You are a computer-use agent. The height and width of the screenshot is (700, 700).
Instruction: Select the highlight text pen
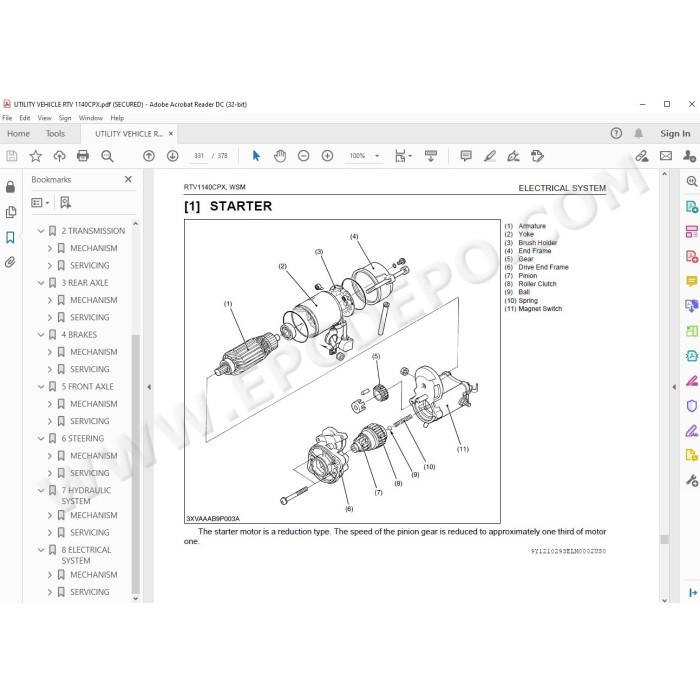click(490, 156)
